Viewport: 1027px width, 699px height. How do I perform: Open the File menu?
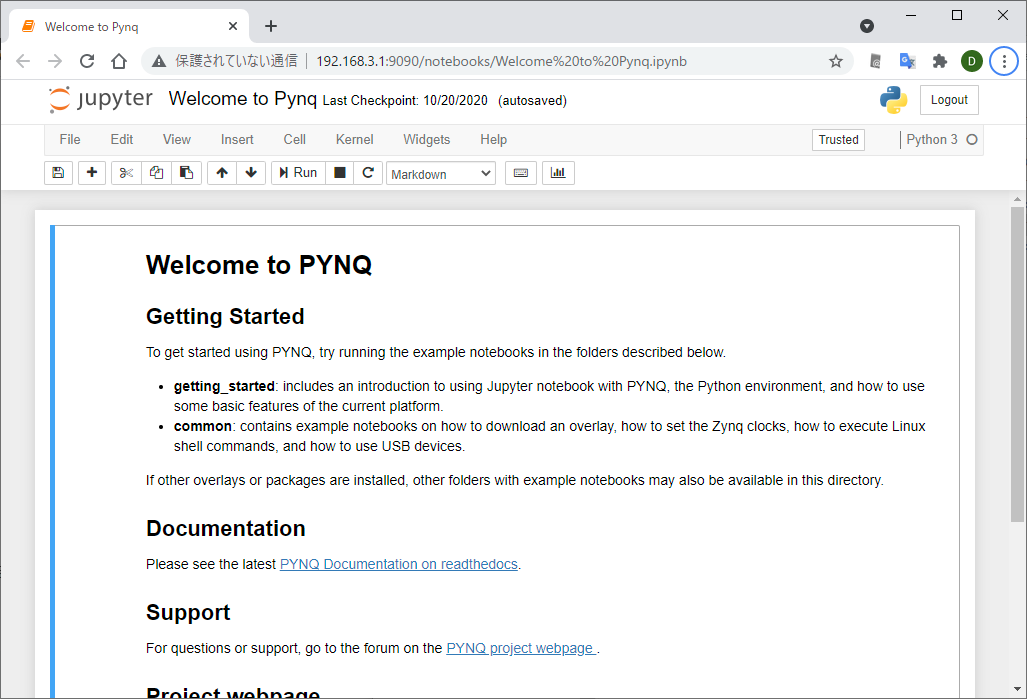tap(70, 140)
